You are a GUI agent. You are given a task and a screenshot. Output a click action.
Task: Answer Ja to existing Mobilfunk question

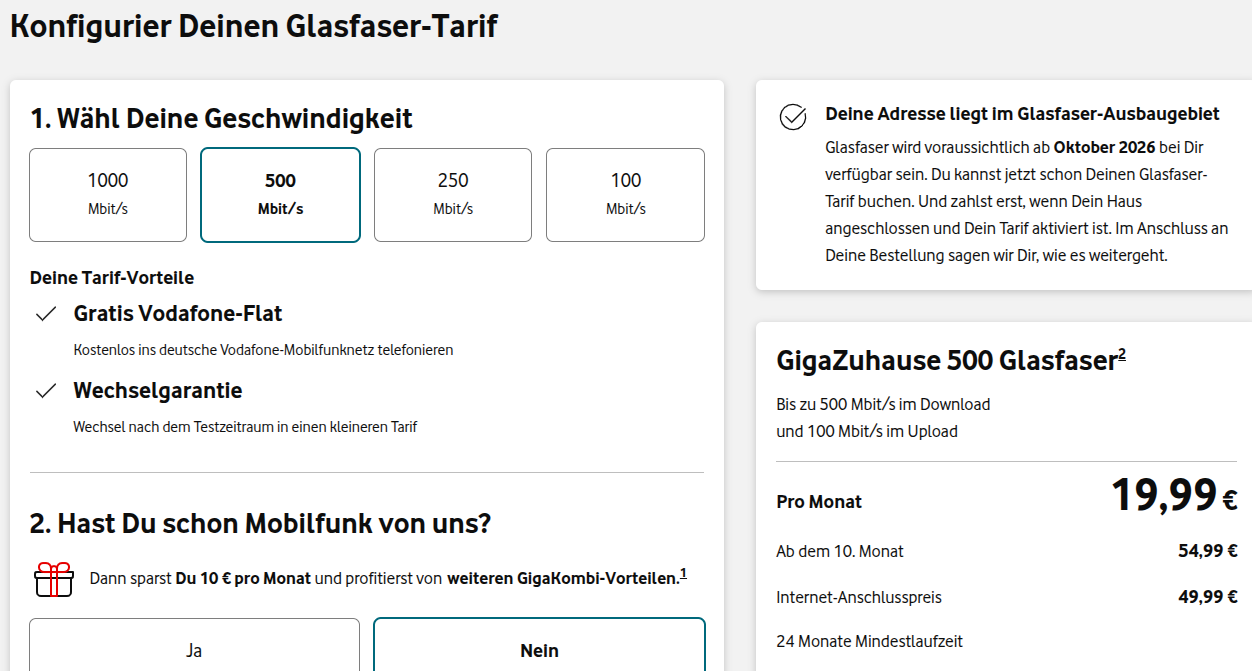pos(194,645)
